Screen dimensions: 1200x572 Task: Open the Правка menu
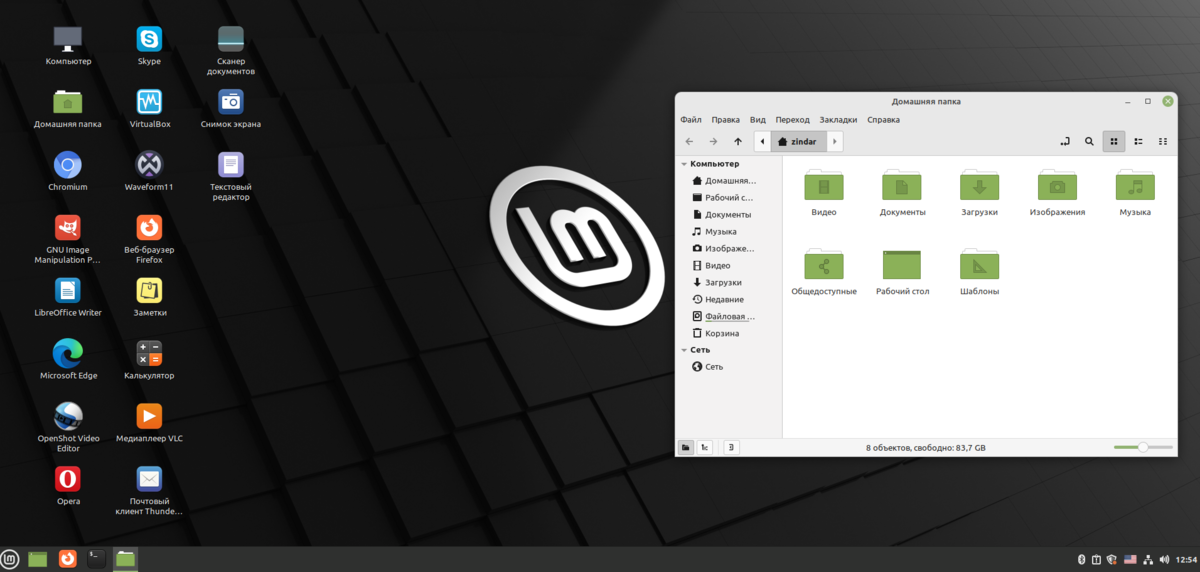click(x=726, y=120)
